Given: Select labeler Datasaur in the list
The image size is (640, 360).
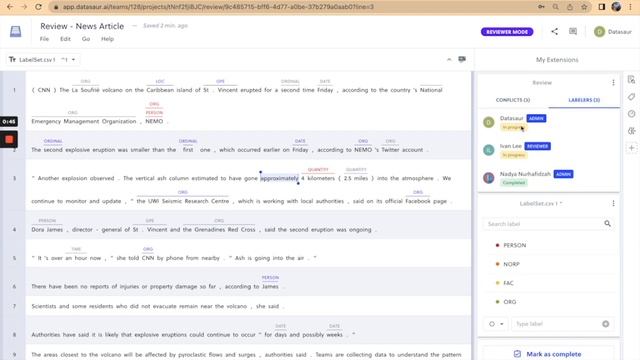Looking at the screenshot, I should [549, 122].
